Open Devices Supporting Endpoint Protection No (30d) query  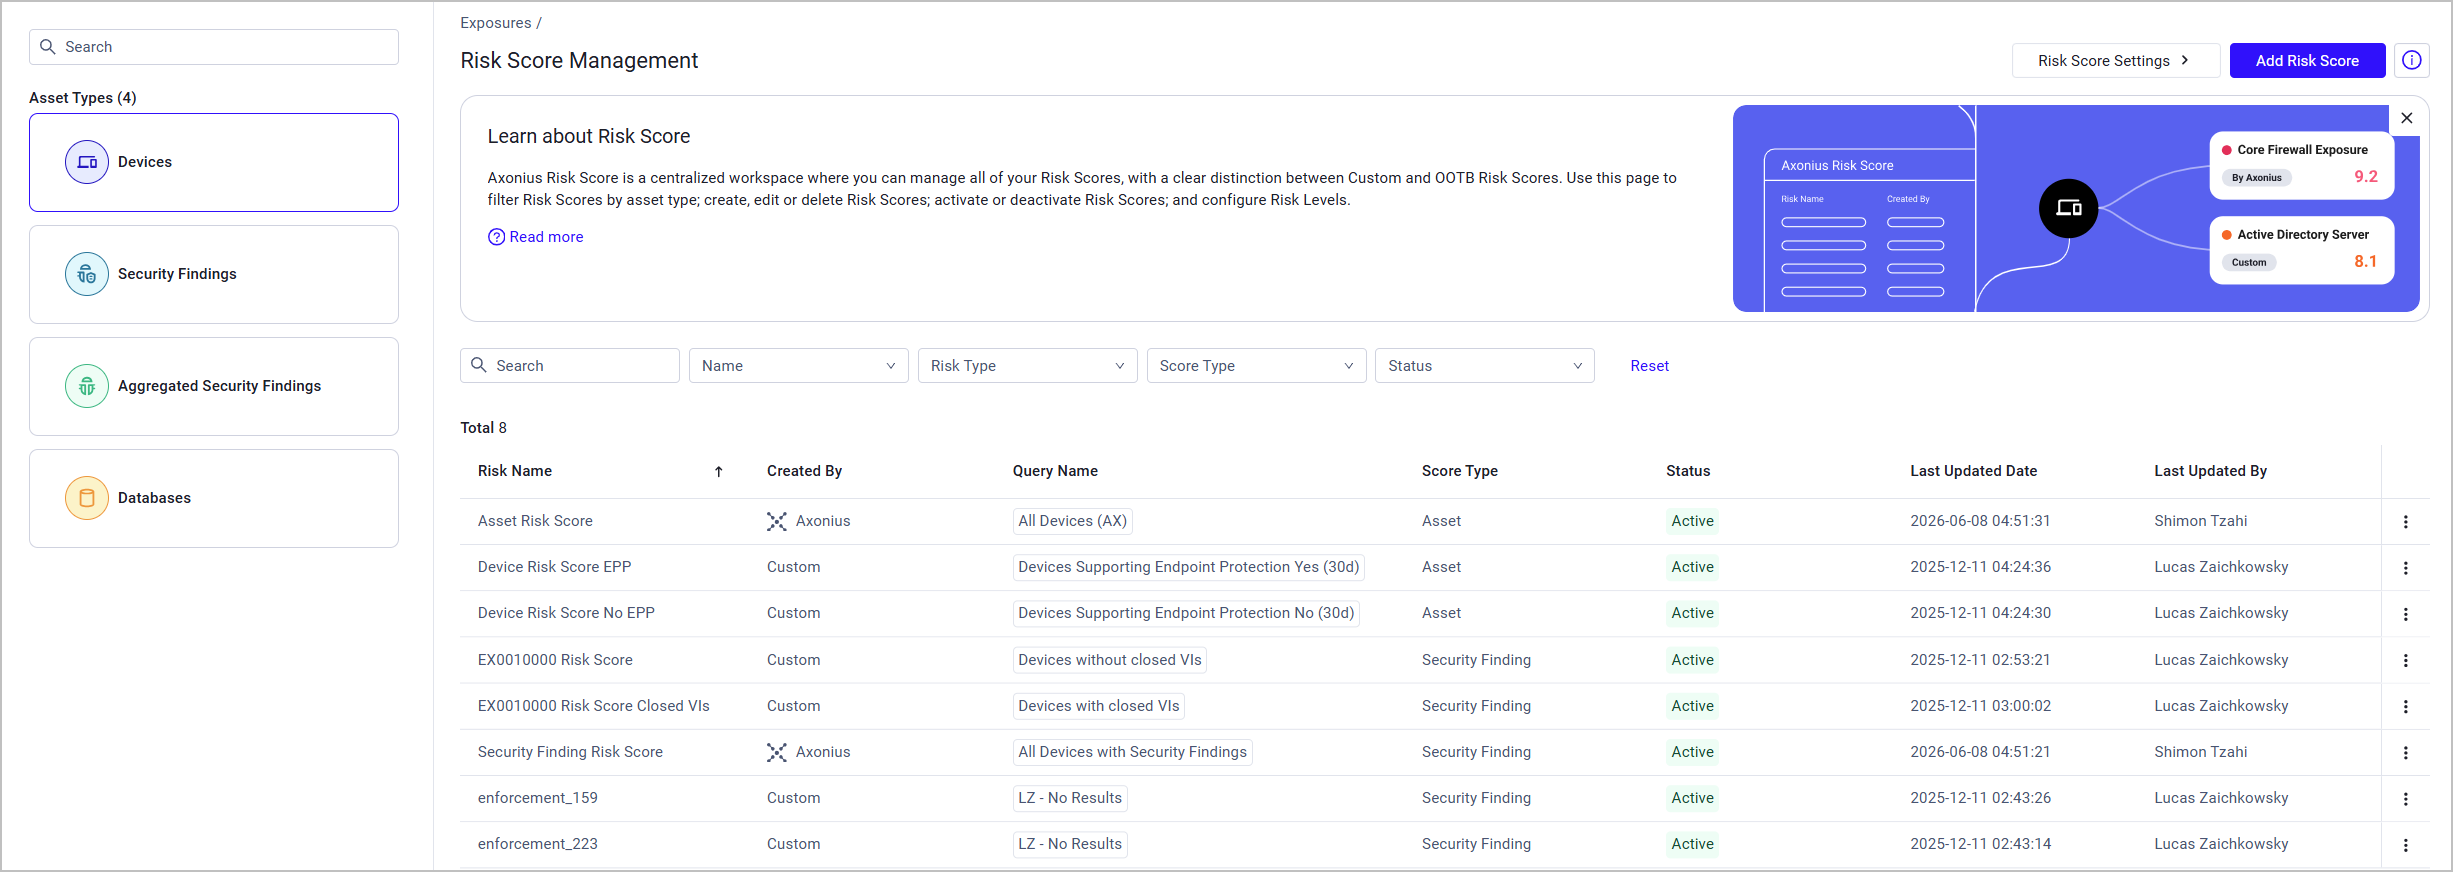click(x=1186, y=613)
